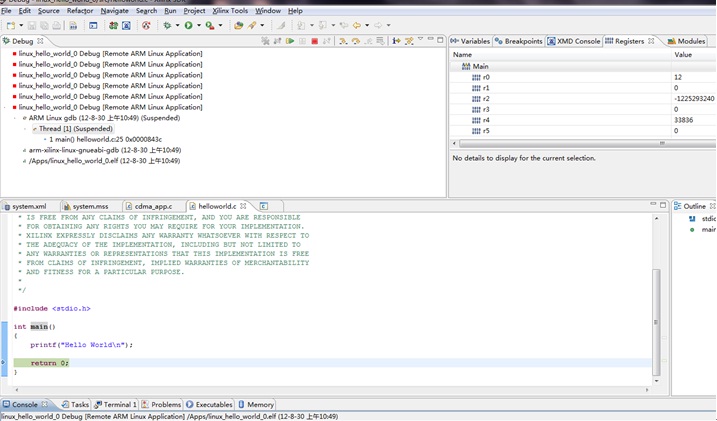This screenshot has height=421, width=717.
Task: Toggle Use Step Filters
Action: (409, 41)
